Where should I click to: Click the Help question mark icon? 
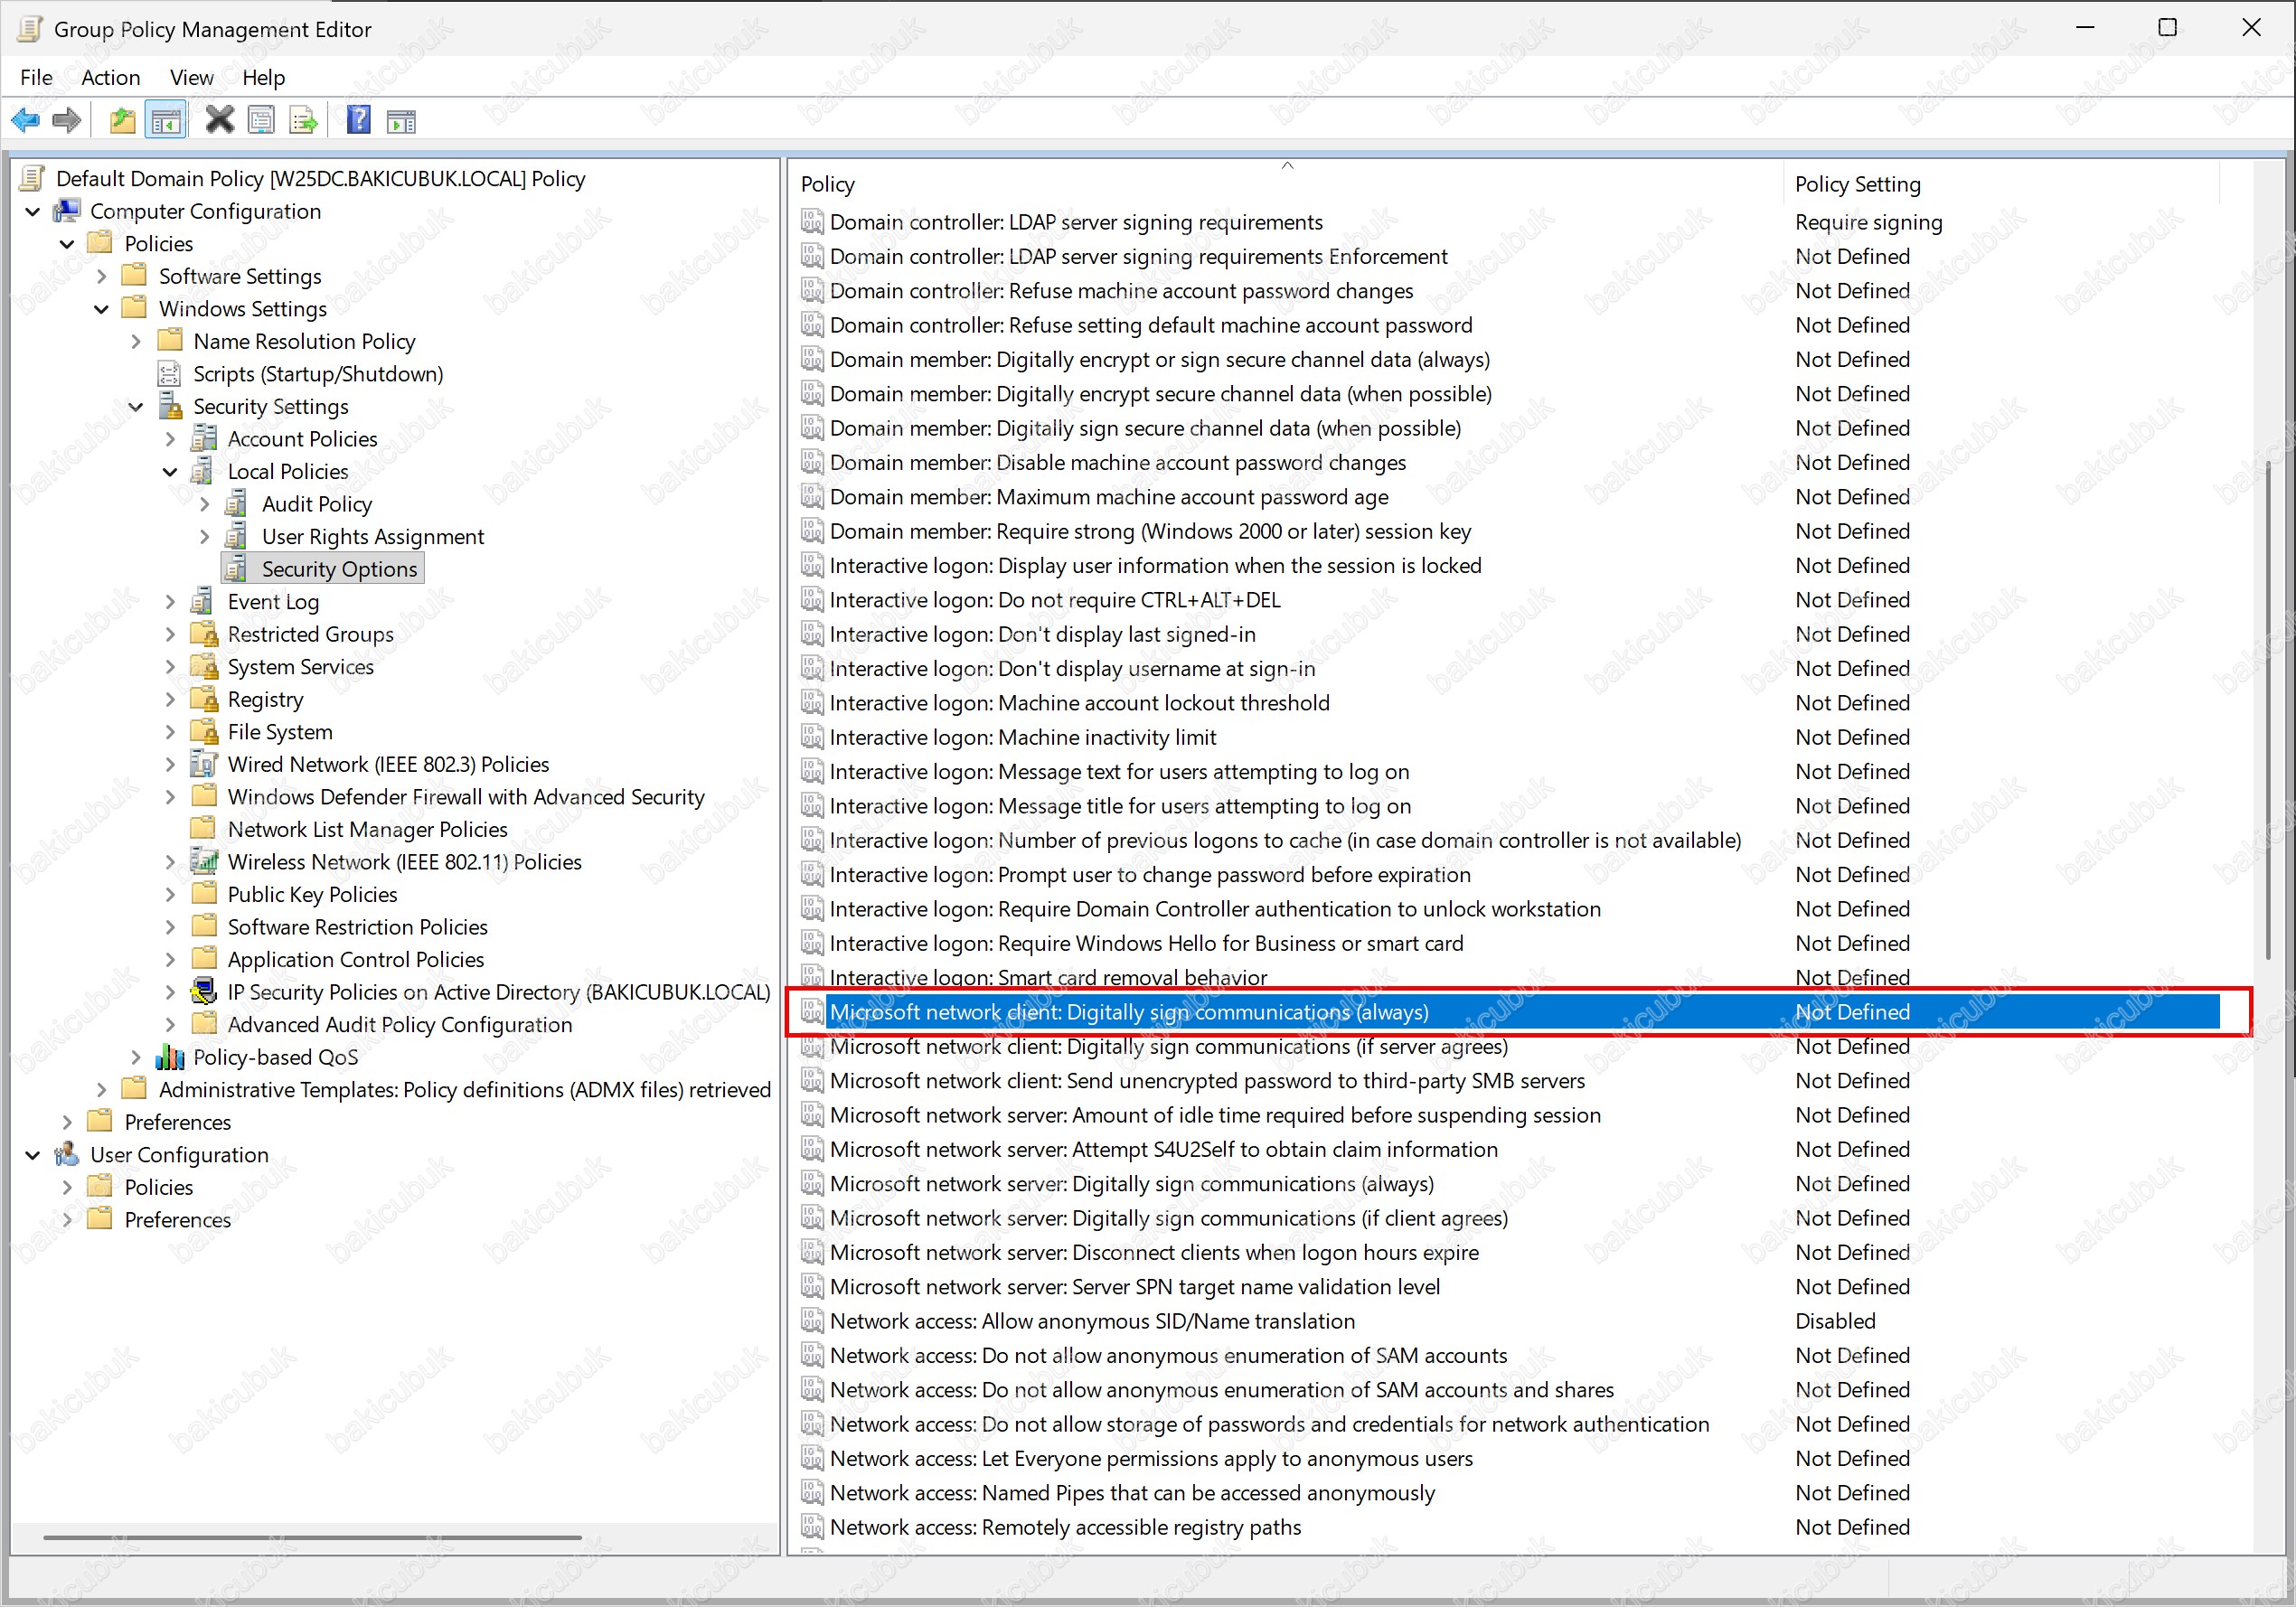coord(358,121)
